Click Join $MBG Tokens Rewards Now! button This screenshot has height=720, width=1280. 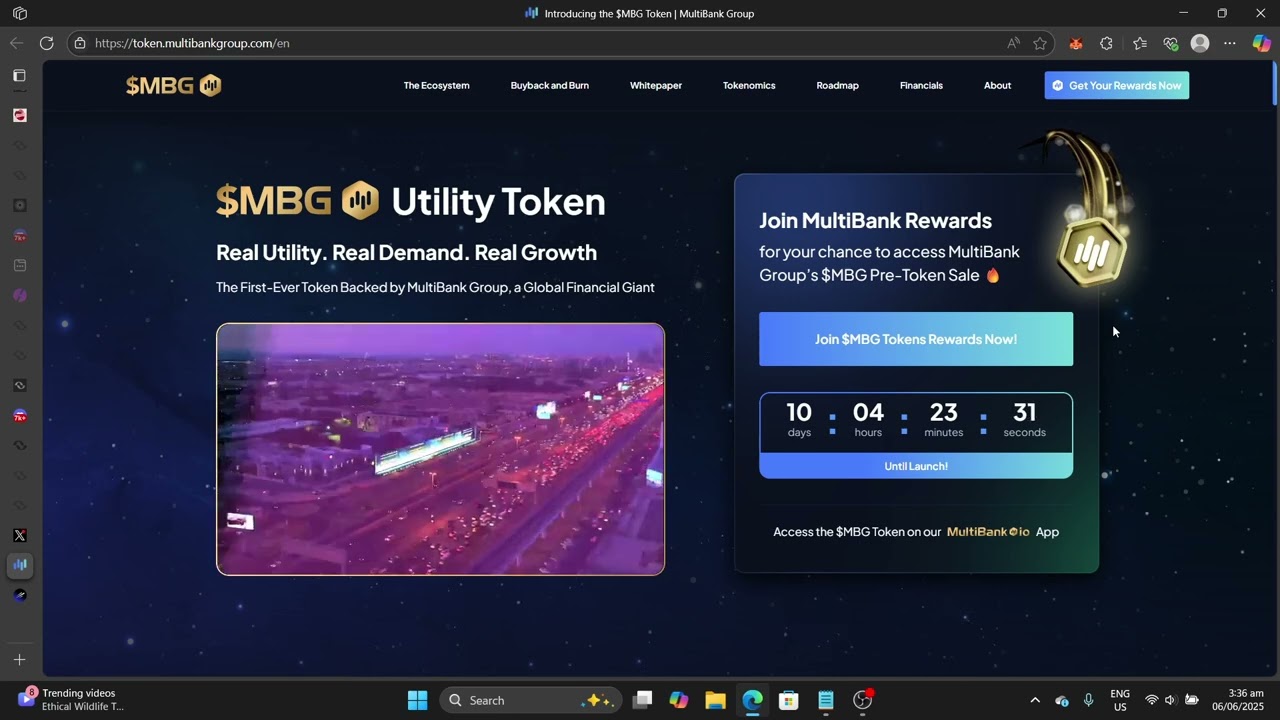coord(916,339)
